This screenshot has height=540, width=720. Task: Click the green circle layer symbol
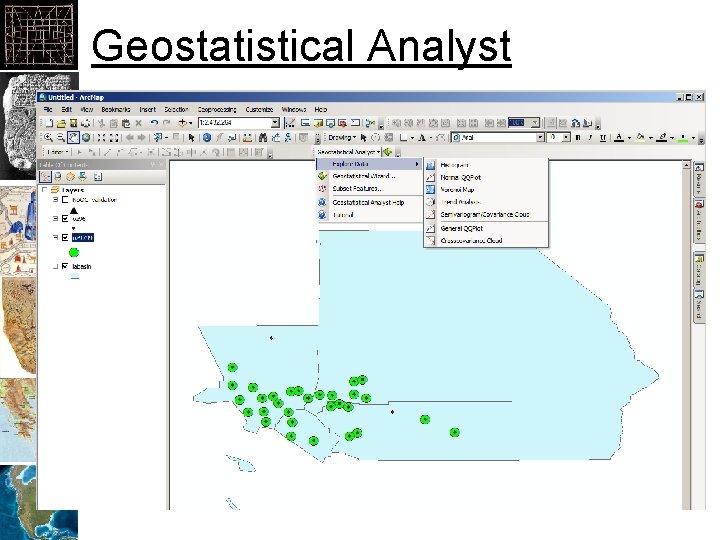(73, 252)
